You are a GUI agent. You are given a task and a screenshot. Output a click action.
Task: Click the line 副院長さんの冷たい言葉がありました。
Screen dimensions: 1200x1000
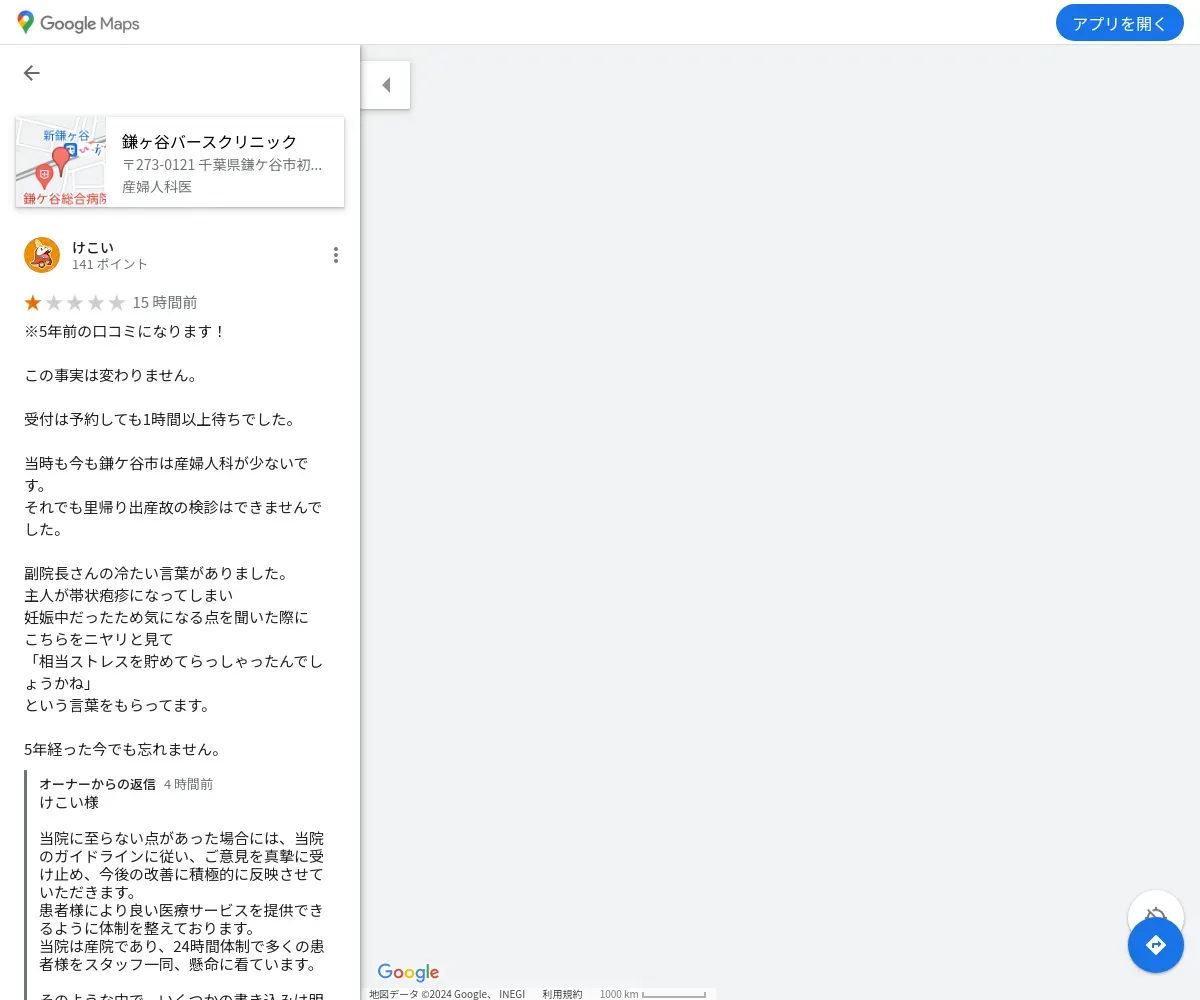(x=157, y=574)
